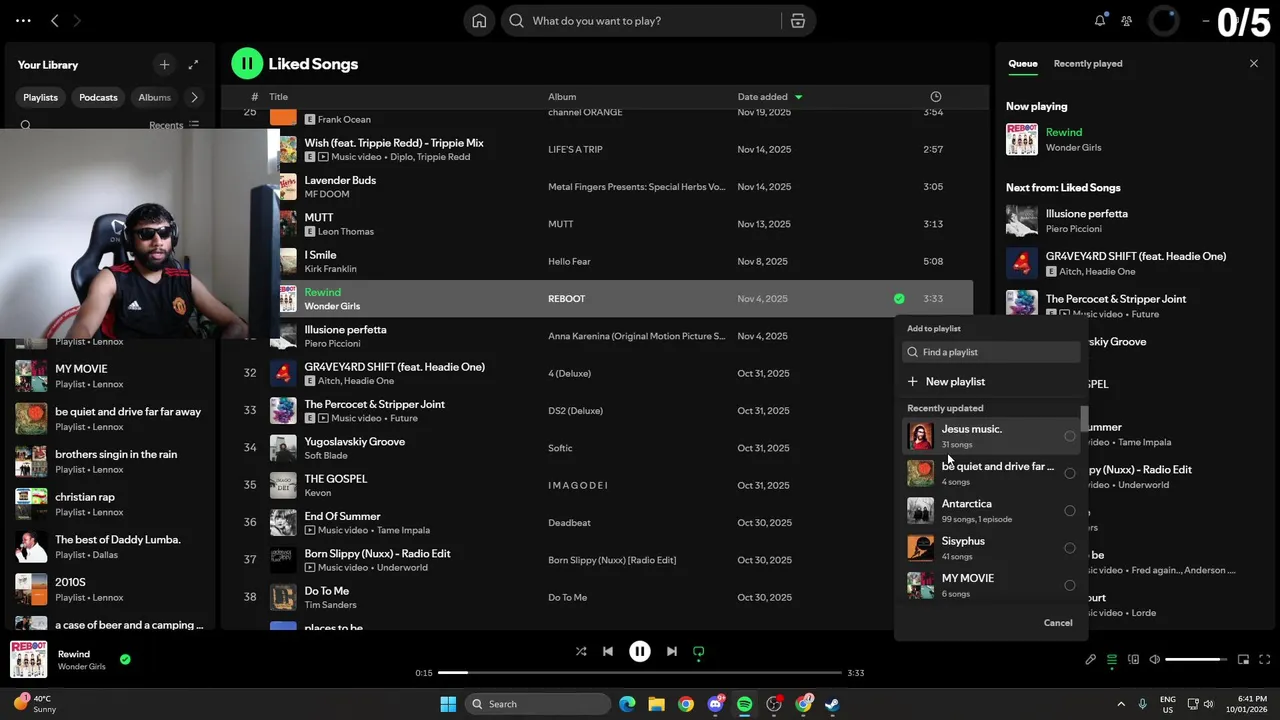
Task: Open the Recents sort dropdown in library
Action: point(174,125)
